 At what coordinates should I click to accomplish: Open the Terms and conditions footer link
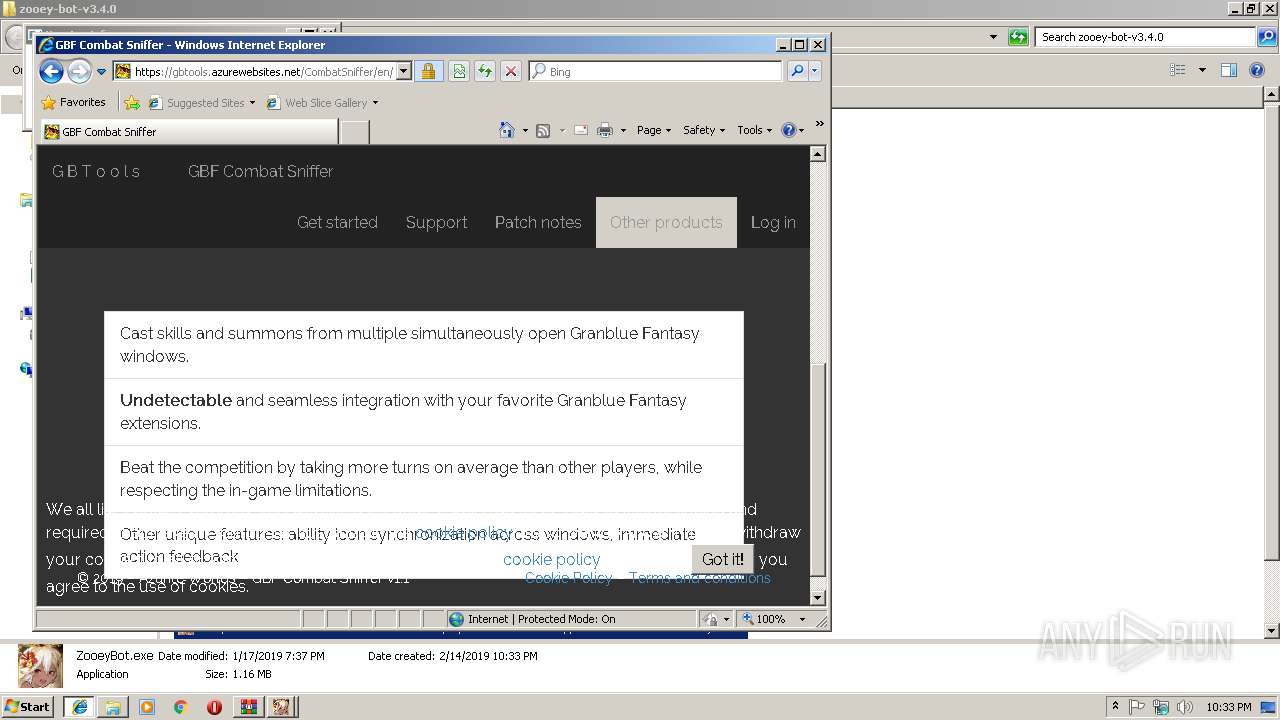pos(700,578)
